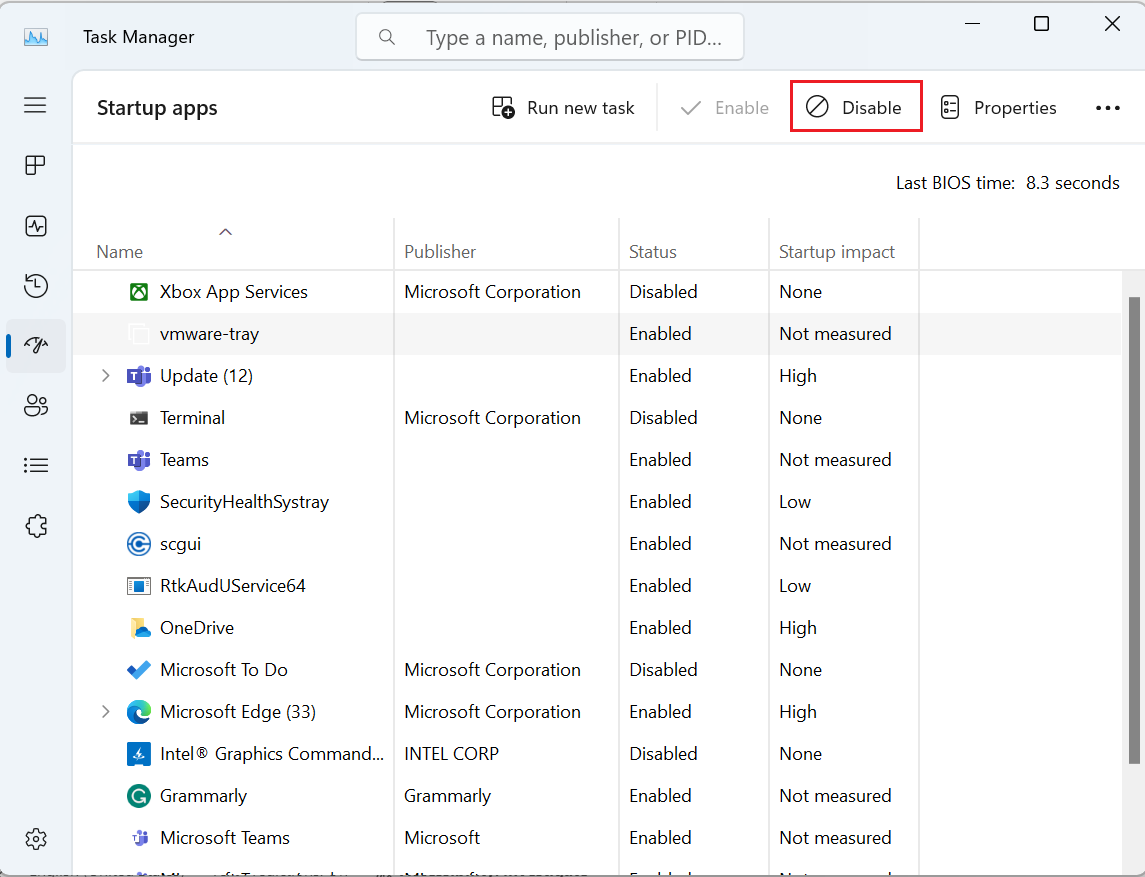
Task: Open the hamburger navigation menu
Action: click(35, 104)
